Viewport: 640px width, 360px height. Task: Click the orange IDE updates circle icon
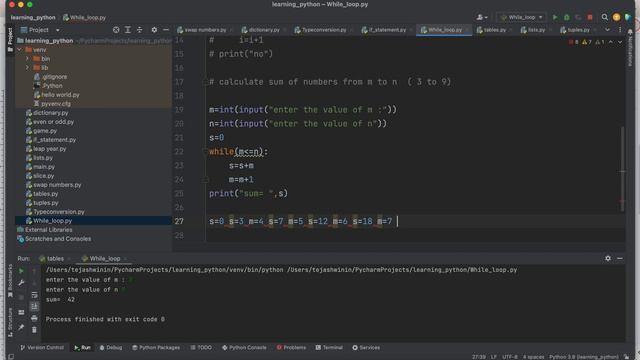pos(616,17)
